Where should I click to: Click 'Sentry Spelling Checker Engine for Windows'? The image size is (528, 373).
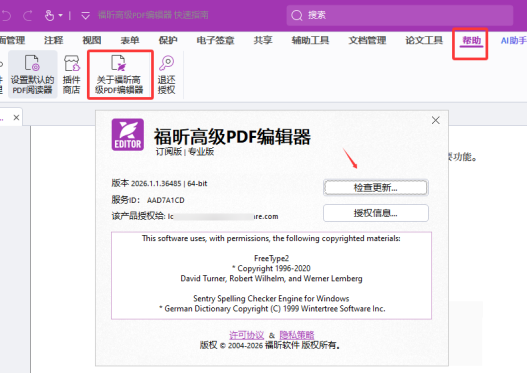pos(271,298)
